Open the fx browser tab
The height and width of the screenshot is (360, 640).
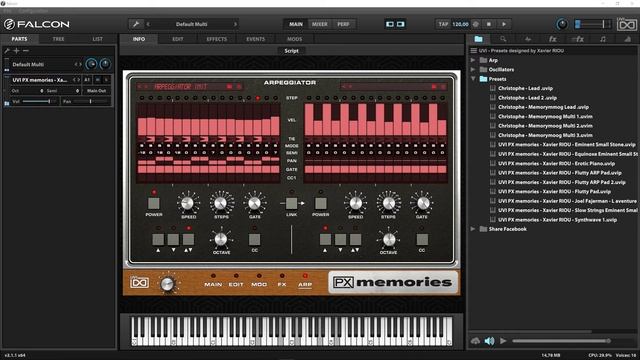coord(552,39)
